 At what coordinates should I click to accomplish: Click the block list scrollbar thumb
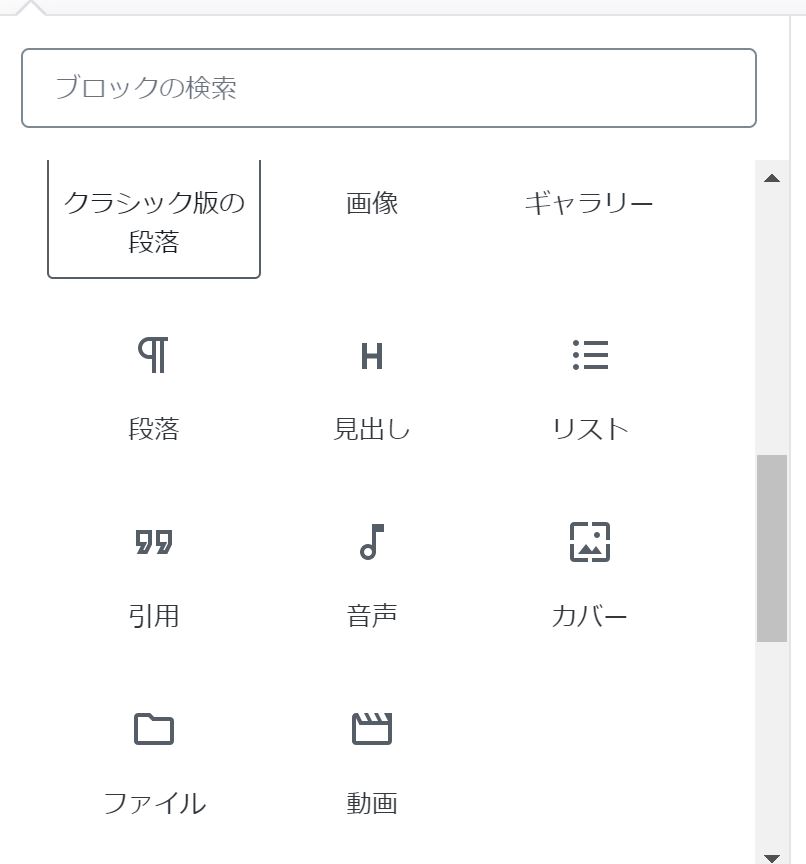click(x=771, y=548)
